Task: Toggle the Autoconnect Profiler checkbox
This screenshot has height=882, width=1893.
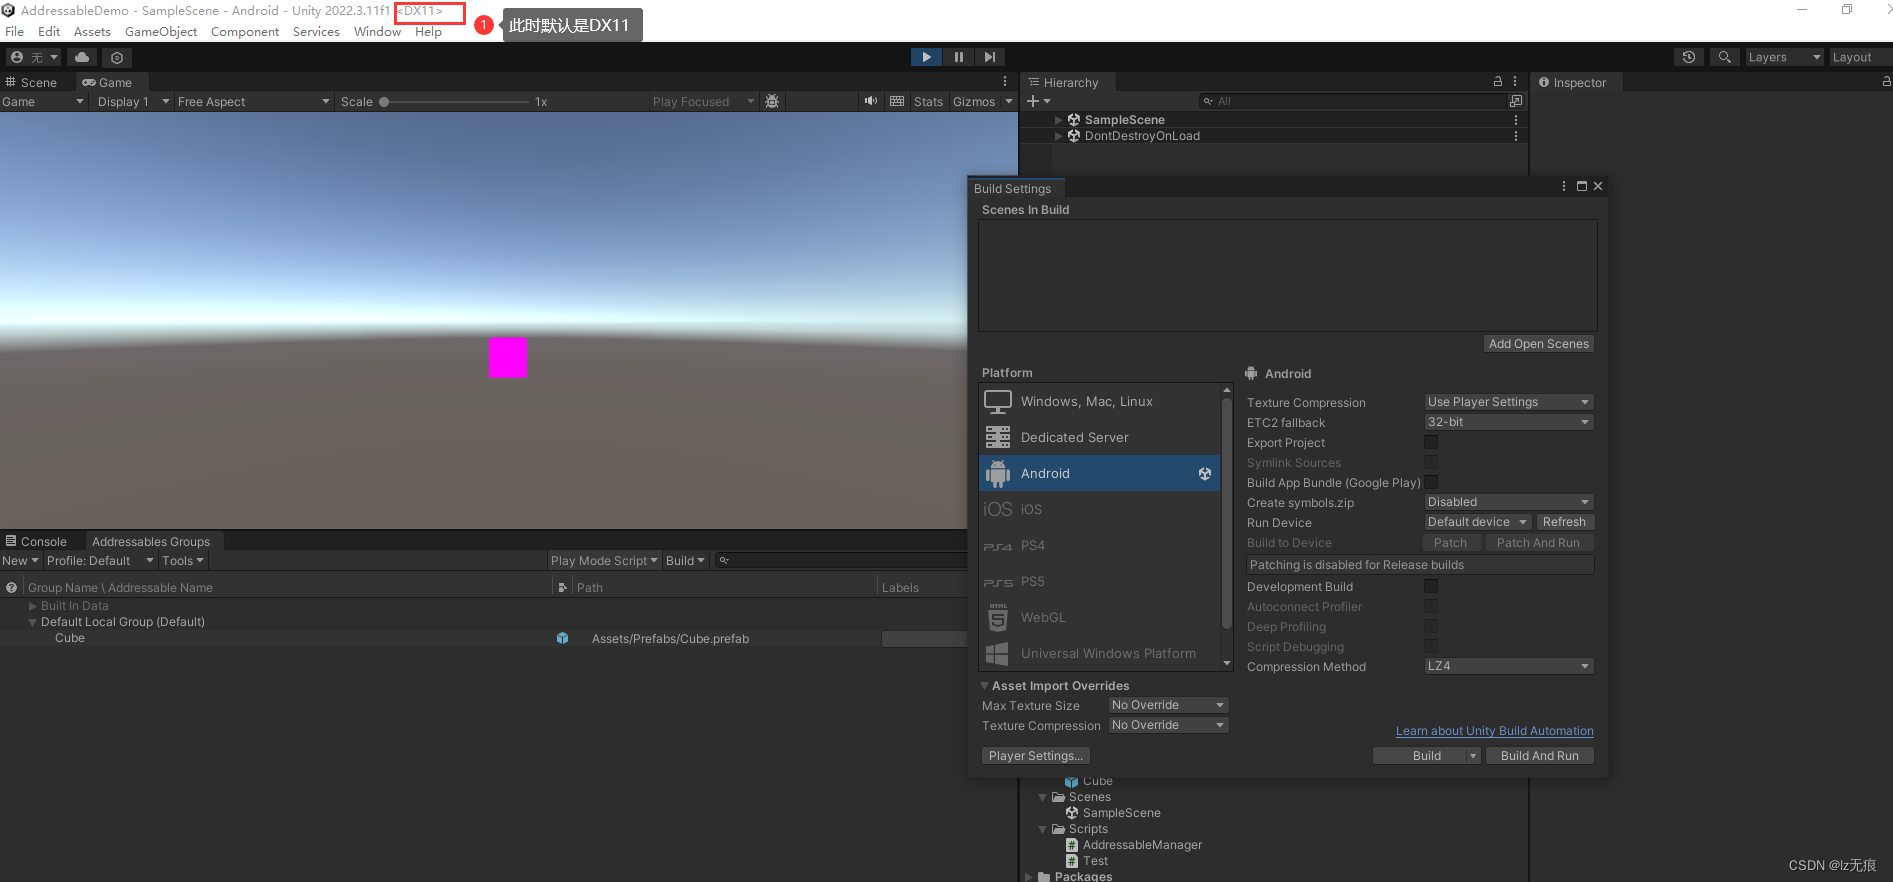Action: tap(1431, 606)
